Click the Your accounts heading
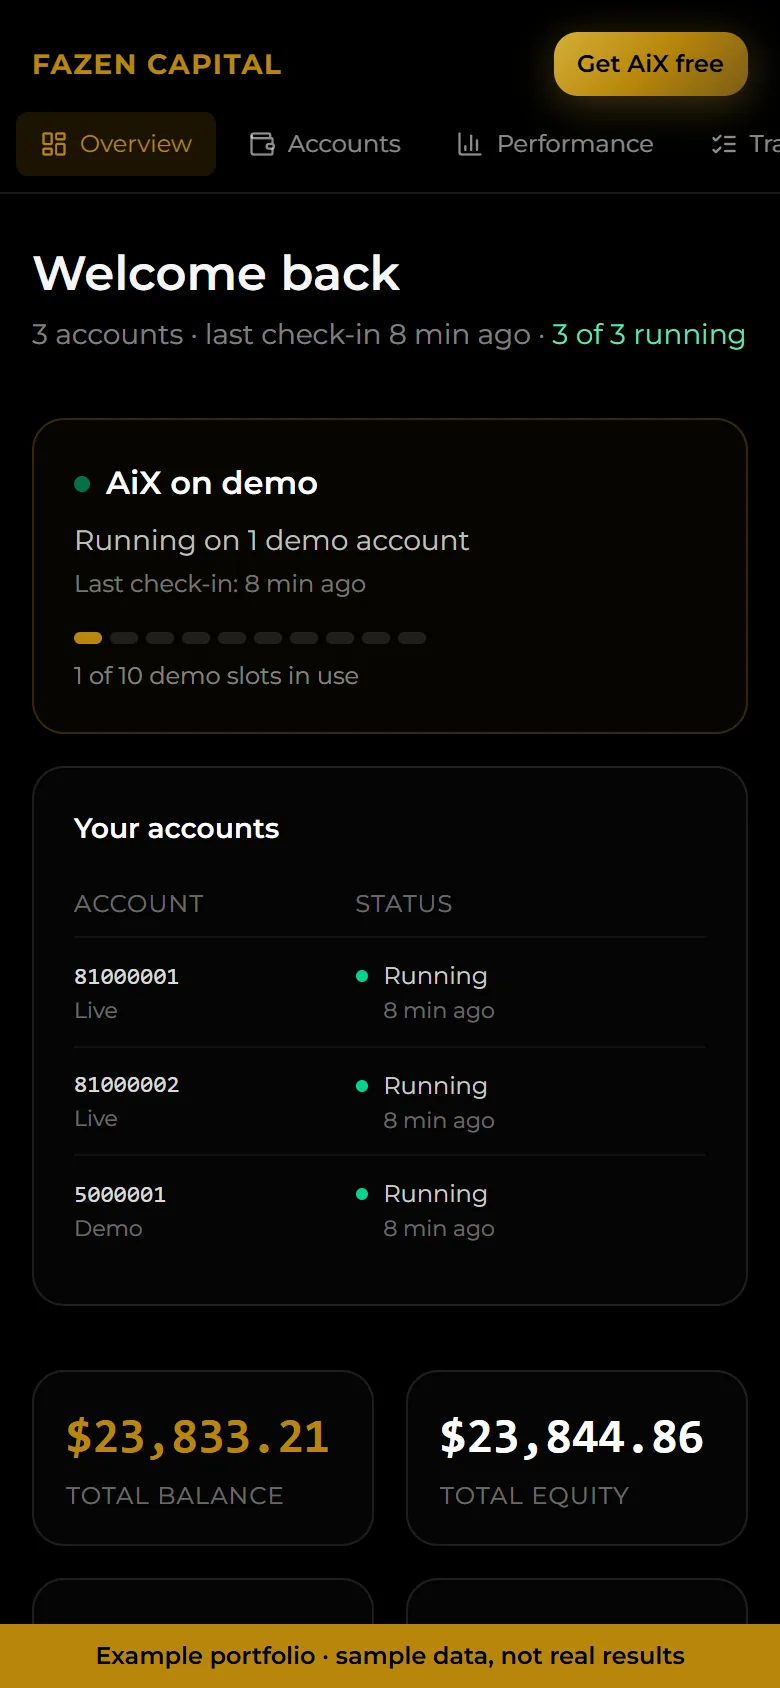Image resolution: width=780 pixels, height=1688 pixels. [177, 828]
